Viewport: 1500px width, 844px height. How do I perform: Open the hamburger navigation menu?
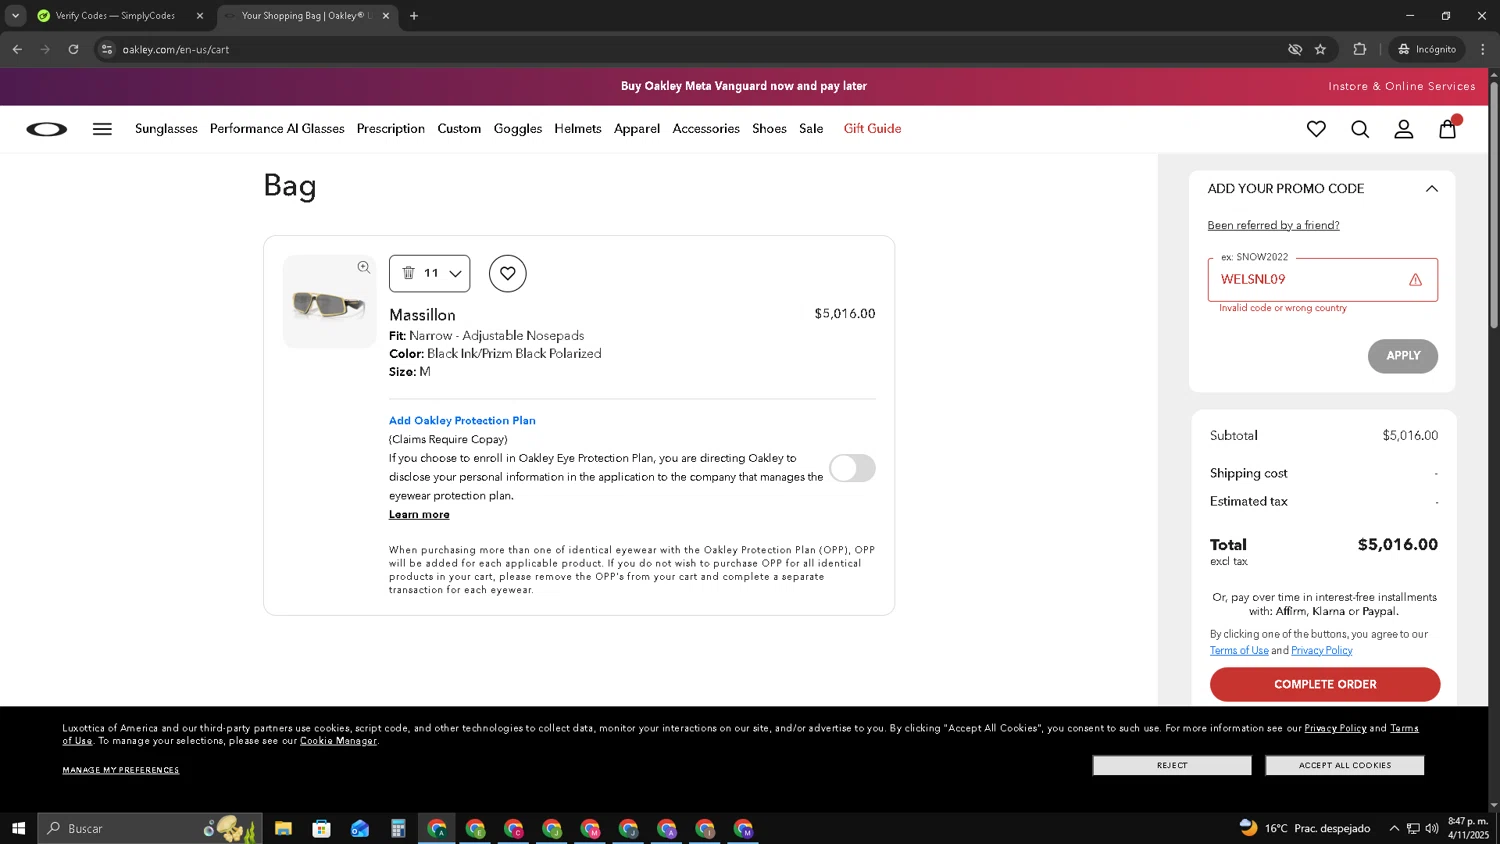pos(102,129)
